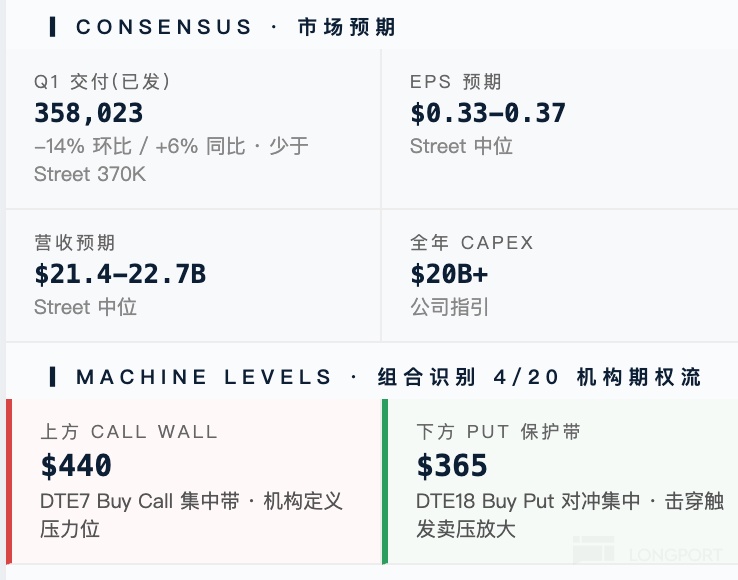Image resolution: width=738 pixels, height=580 pixels.
Task: Click the LONGPORT watermark logo icon
Action: (x=593, y=551)
